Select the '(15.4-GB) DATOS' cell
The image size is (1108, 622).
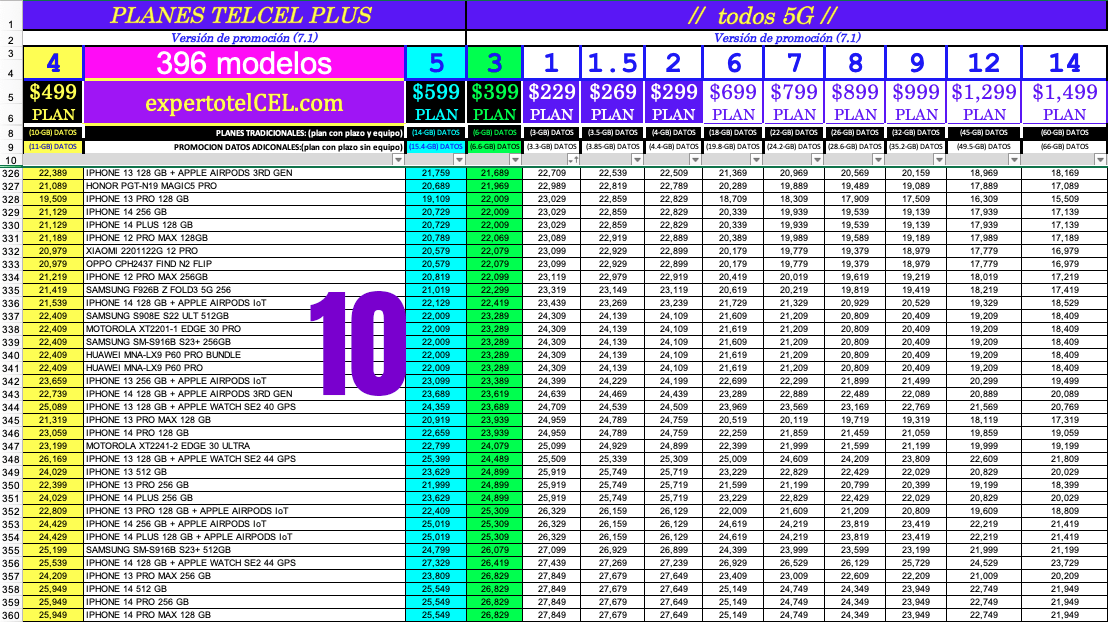pos(436,147)
